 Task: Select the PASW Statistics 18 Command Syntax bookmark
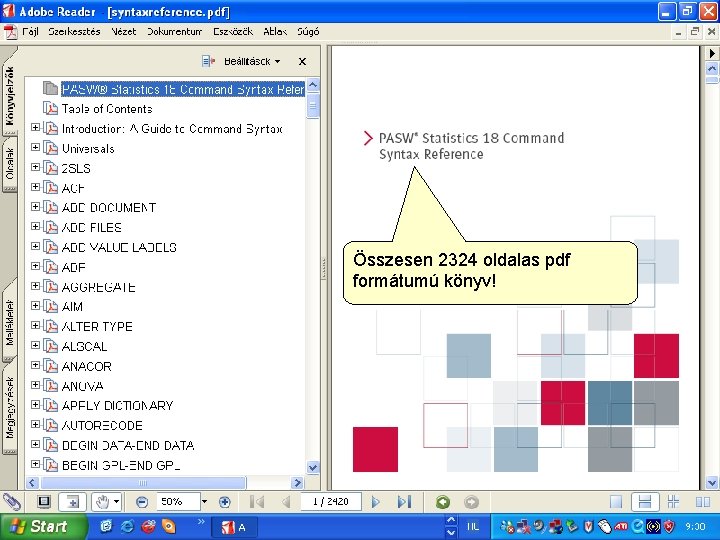click(x=183, y=89)
